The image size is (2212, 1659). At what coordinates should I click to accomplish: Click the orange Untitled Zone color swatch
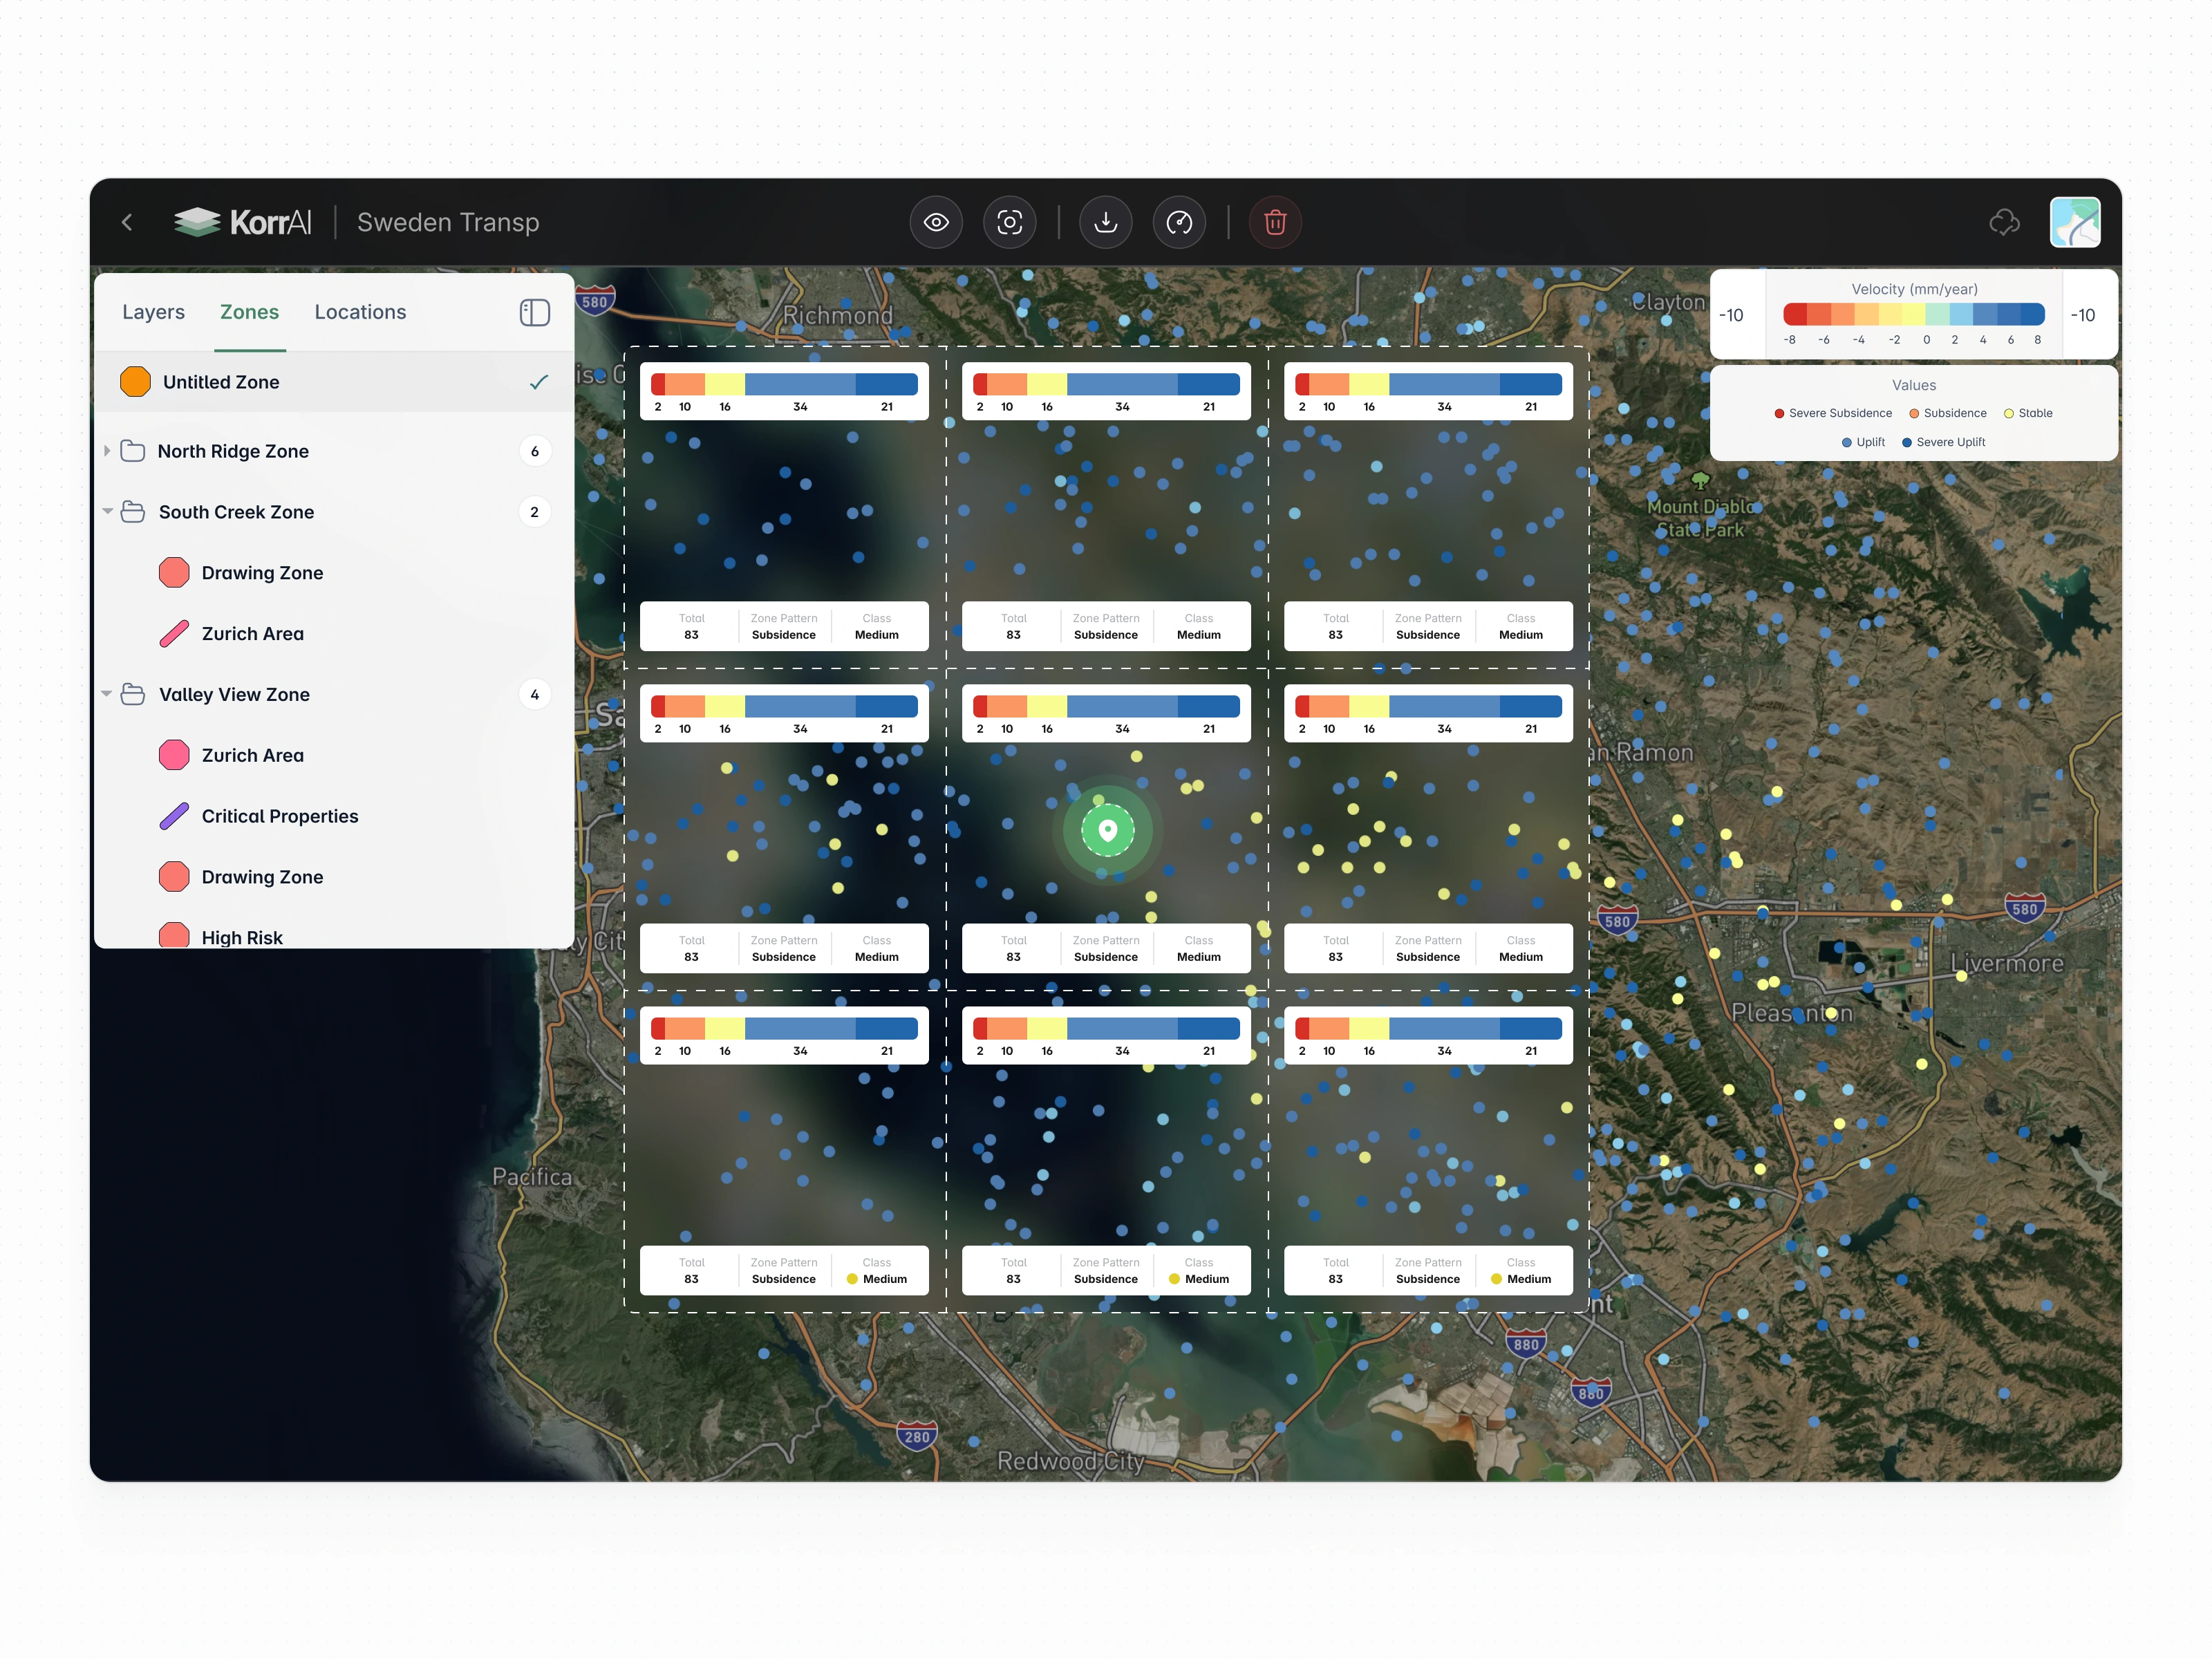135,382
